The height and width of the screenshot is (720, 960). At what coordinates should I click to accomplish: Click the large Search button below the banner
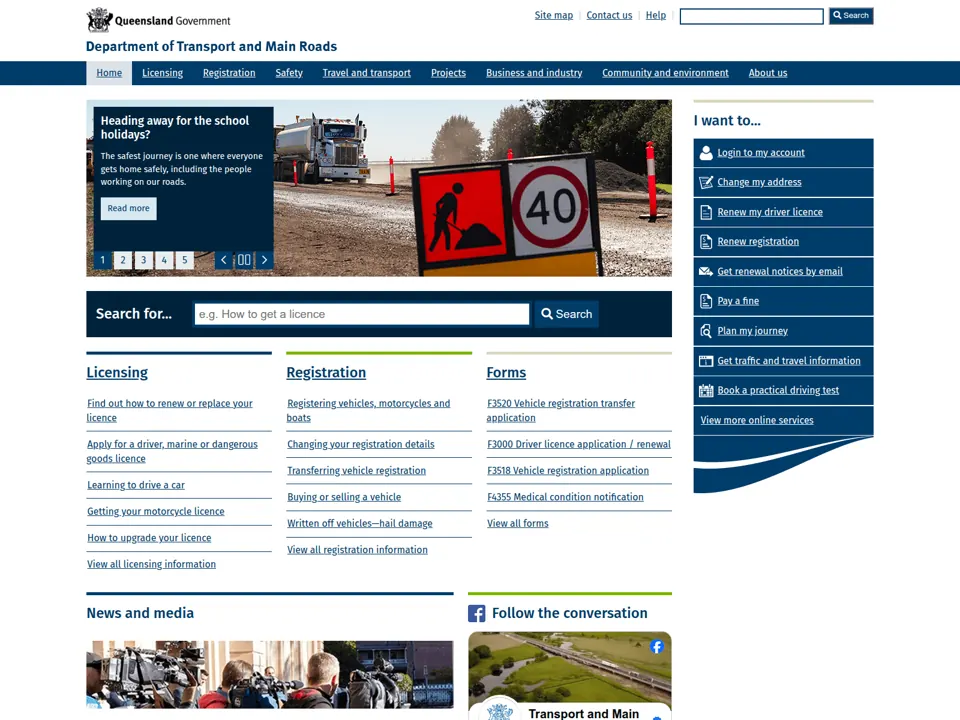[x=567, y=314]
